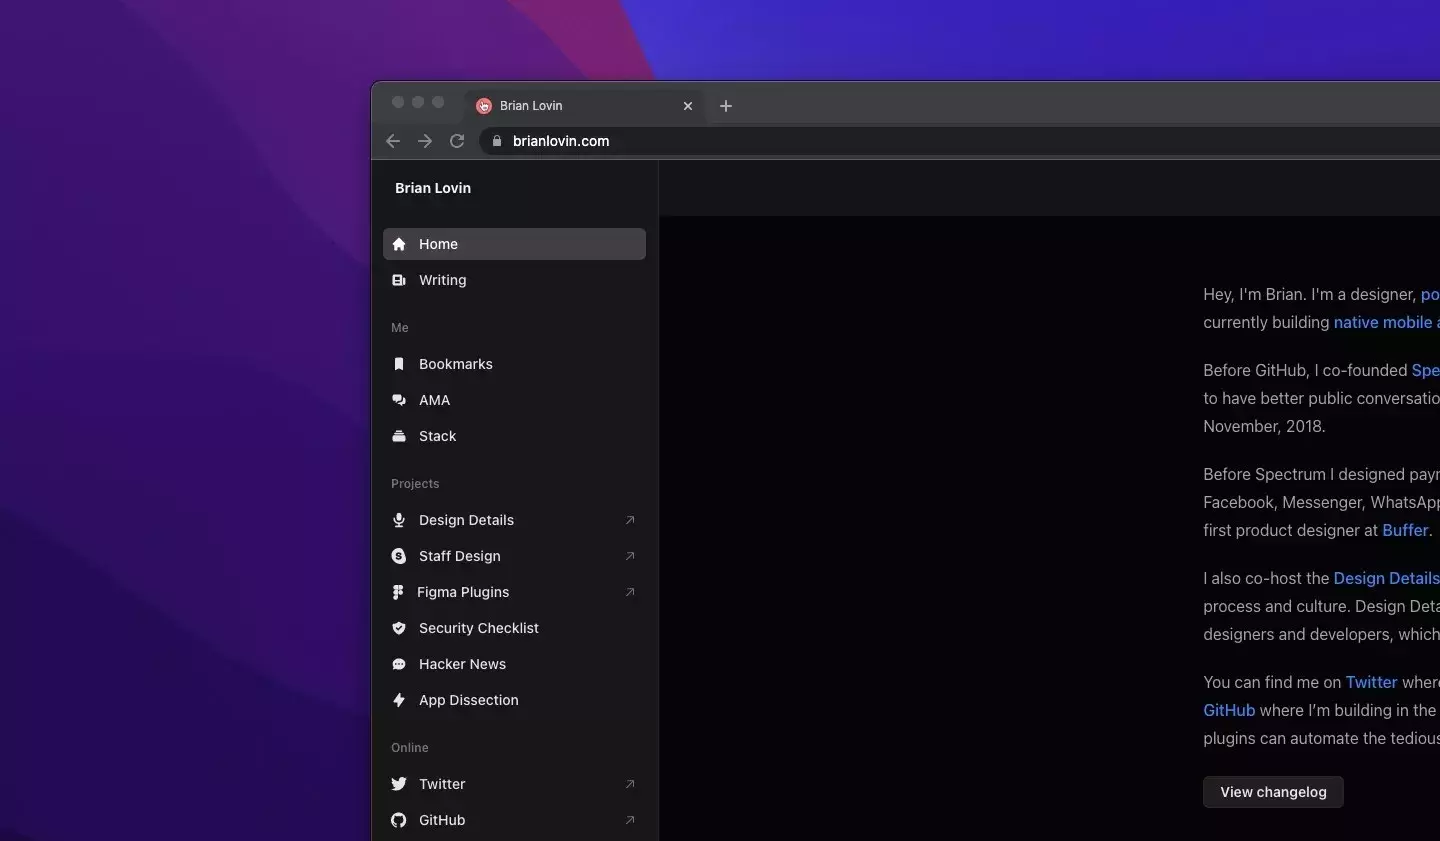Click the Security Checklist shield icon
This screenshot has height=841, width=1440.
398,628
